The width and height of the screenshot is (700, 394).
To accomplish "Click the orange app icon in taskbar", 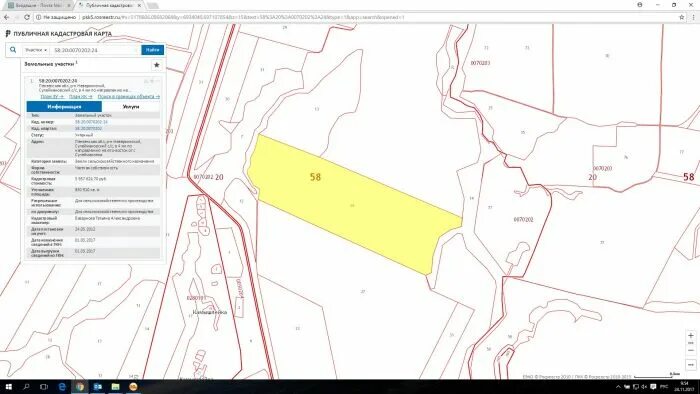I will pos(133,386).
